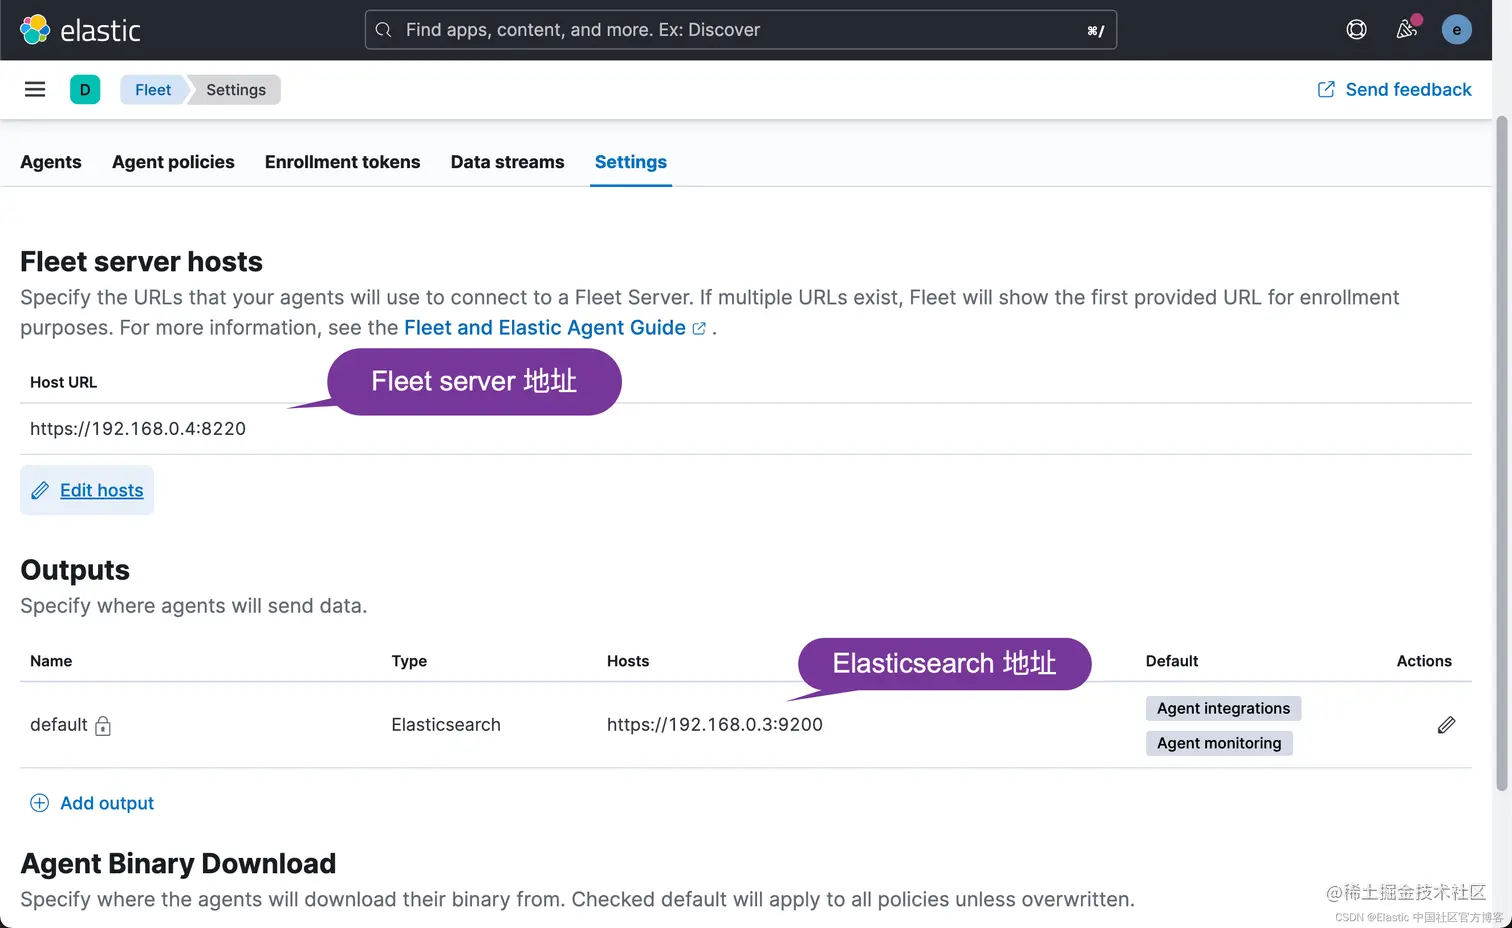This screenshot has width=1512, height=928.
Task: Open the help menu icon
Action: pyautogui.click(x=1356, y=30)
